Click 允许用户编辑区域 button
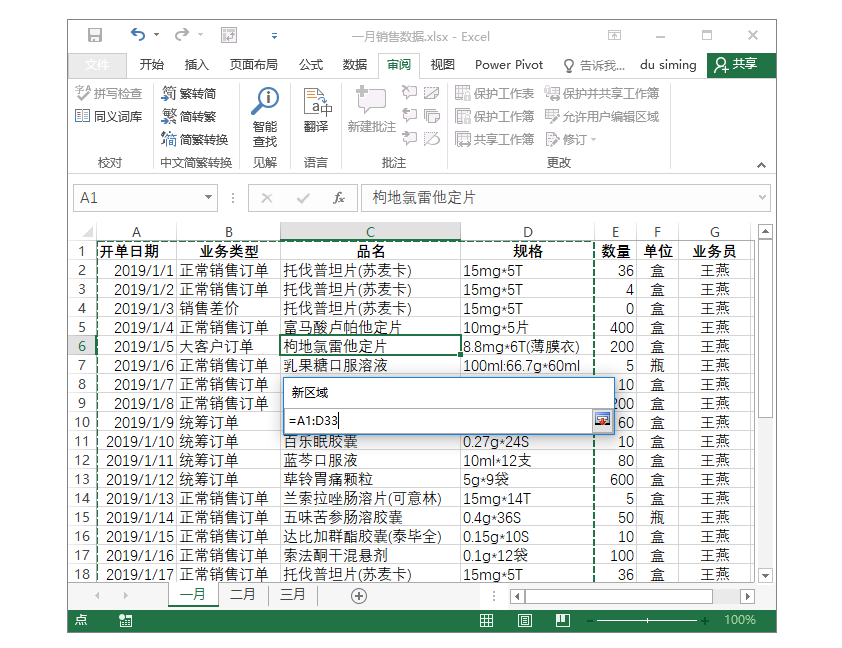The image size is (842, 648). coord(602,116)
